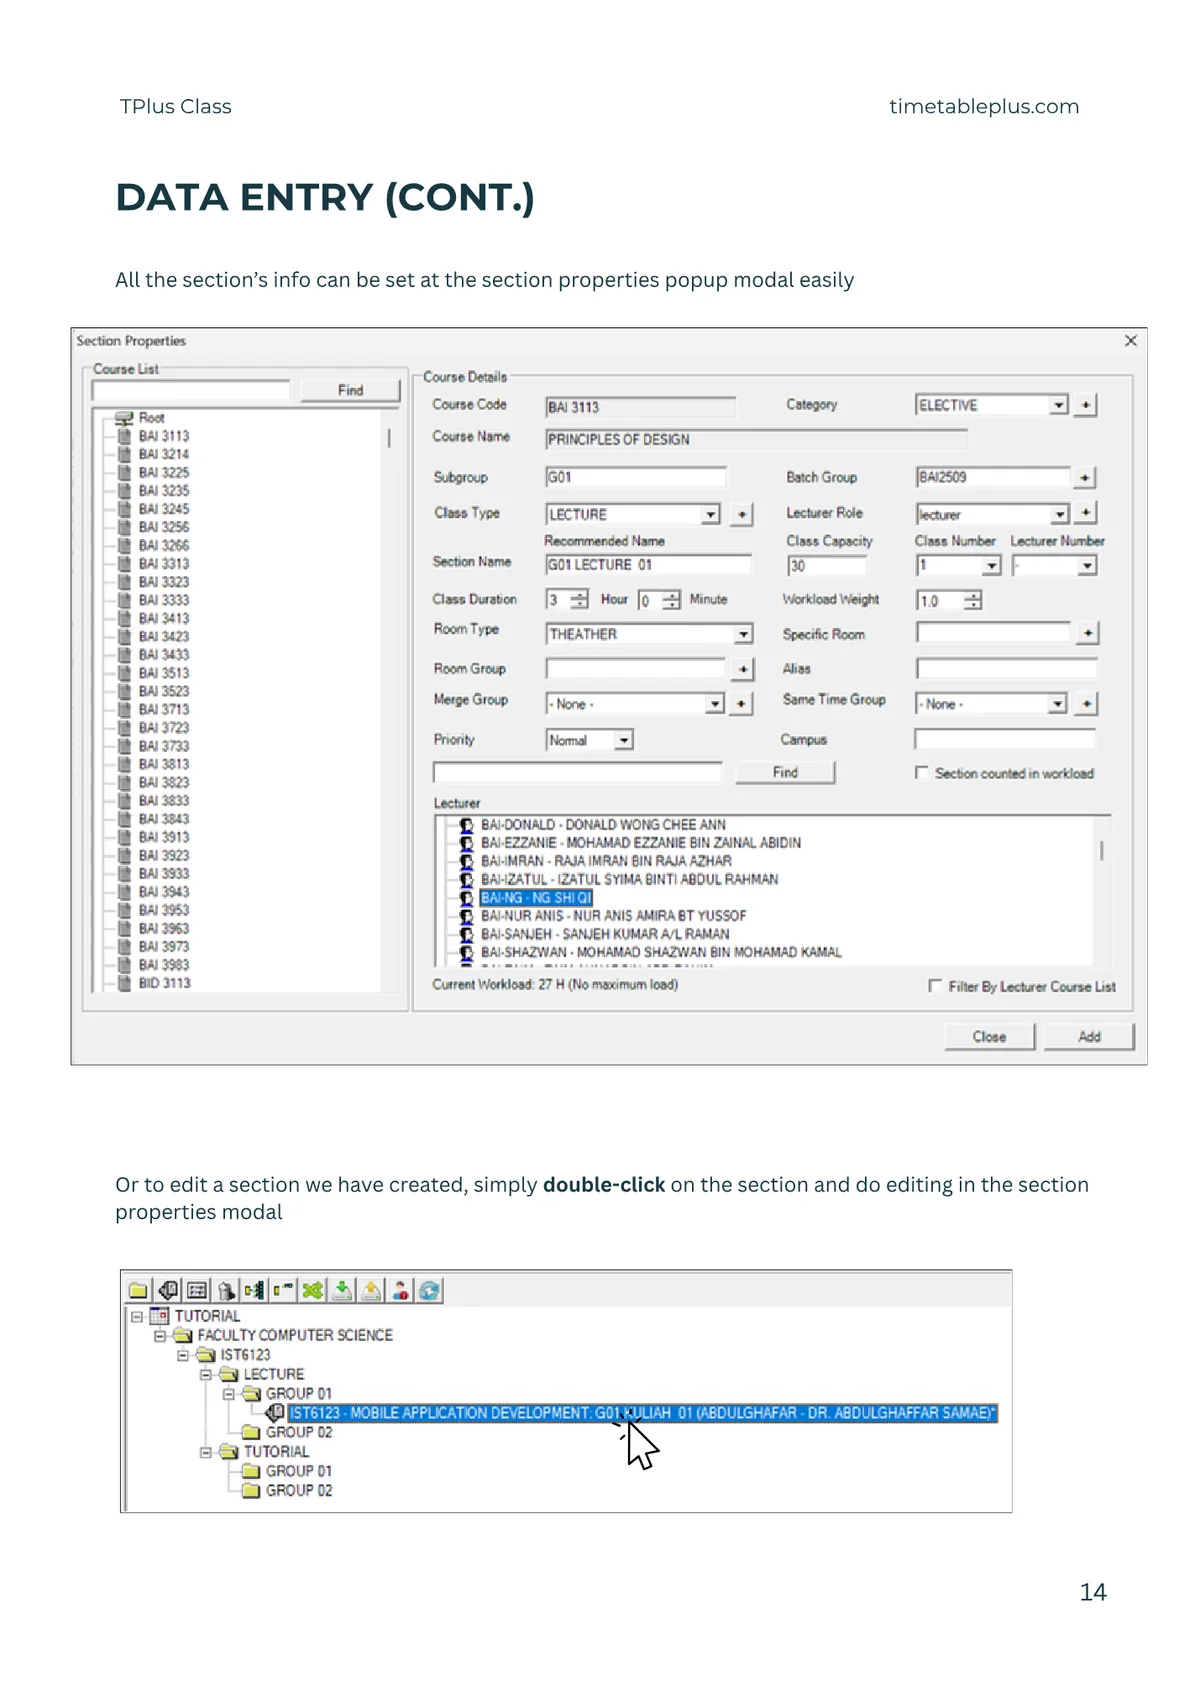Select lecturer BAI-NG - NG SHI QI
This screenshot has height=1697, width=1200.
(x=536, y=897)
